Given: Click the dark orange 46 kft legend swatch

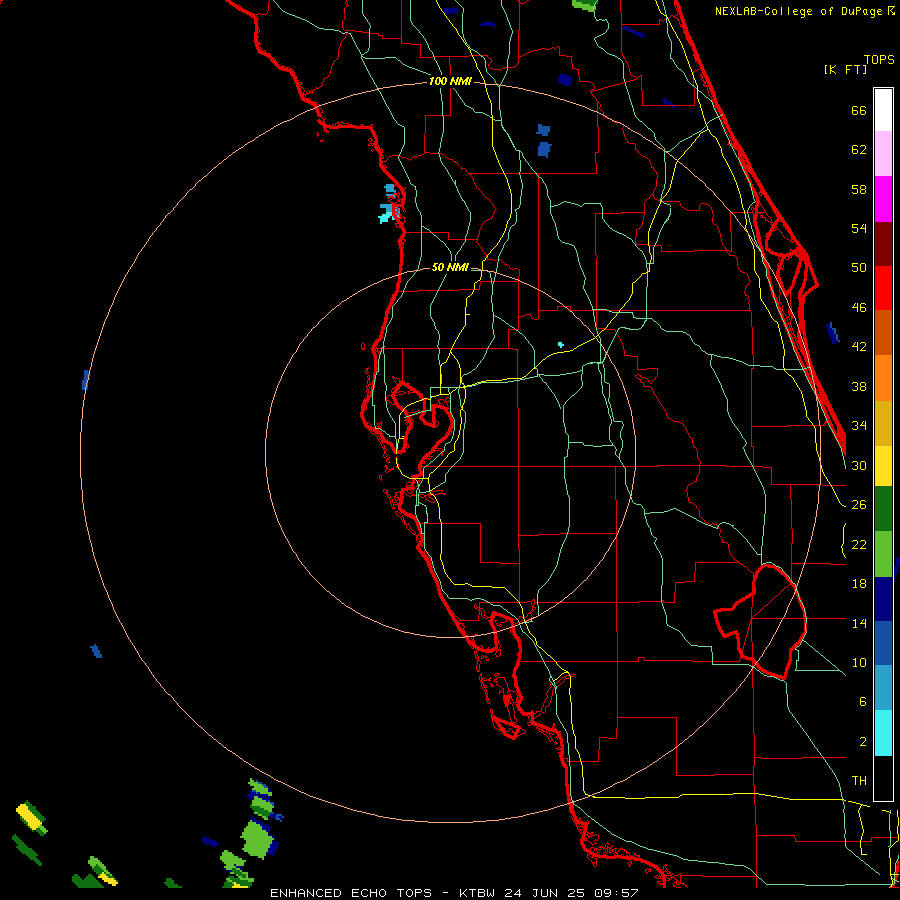Looking at the screenshot, I should coord(883,332).
